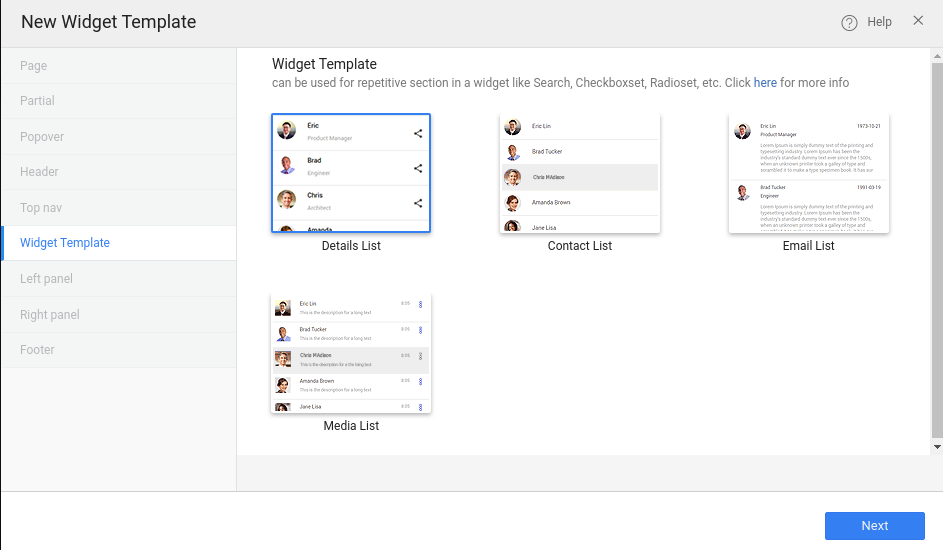Click the Help question mark icon
Viewport: 943px width, 550px height.
(850, 23)
